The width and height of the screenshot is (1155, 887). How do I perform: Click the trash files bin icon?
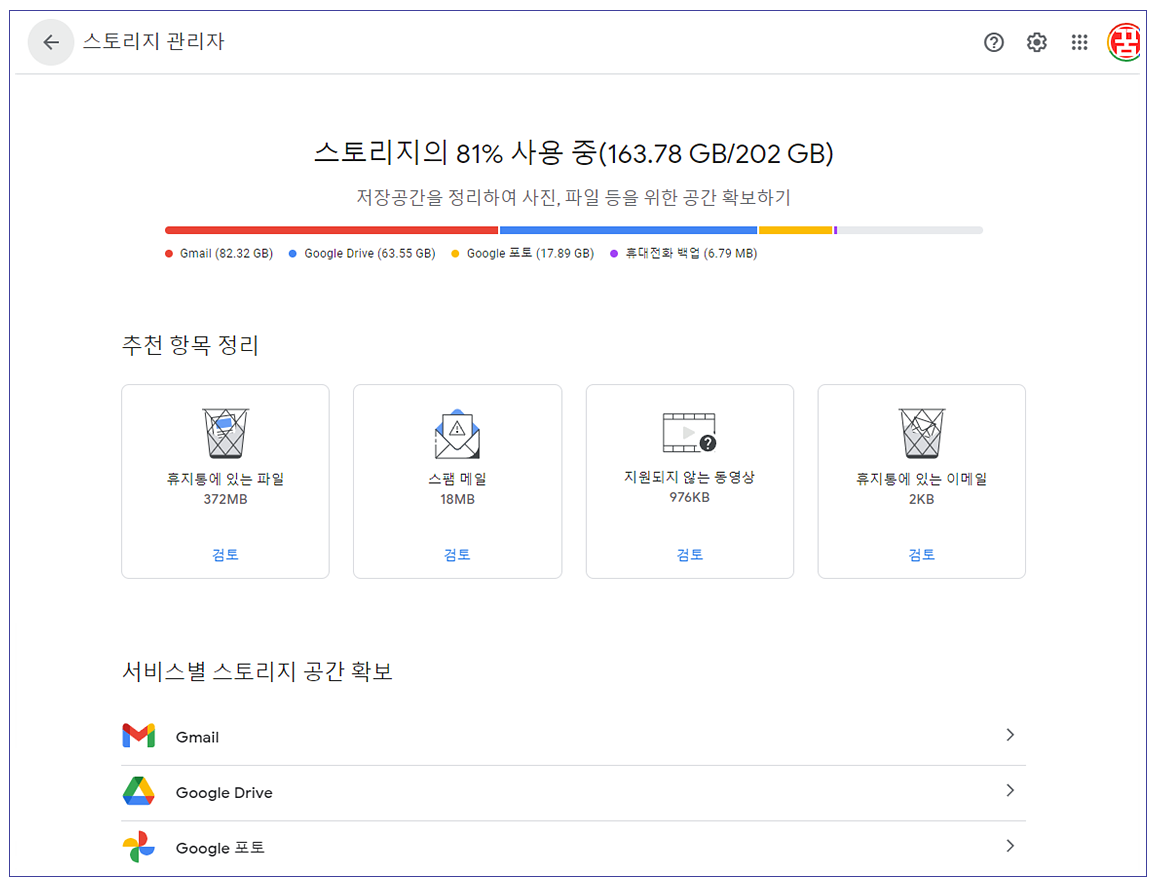point(225,433)
